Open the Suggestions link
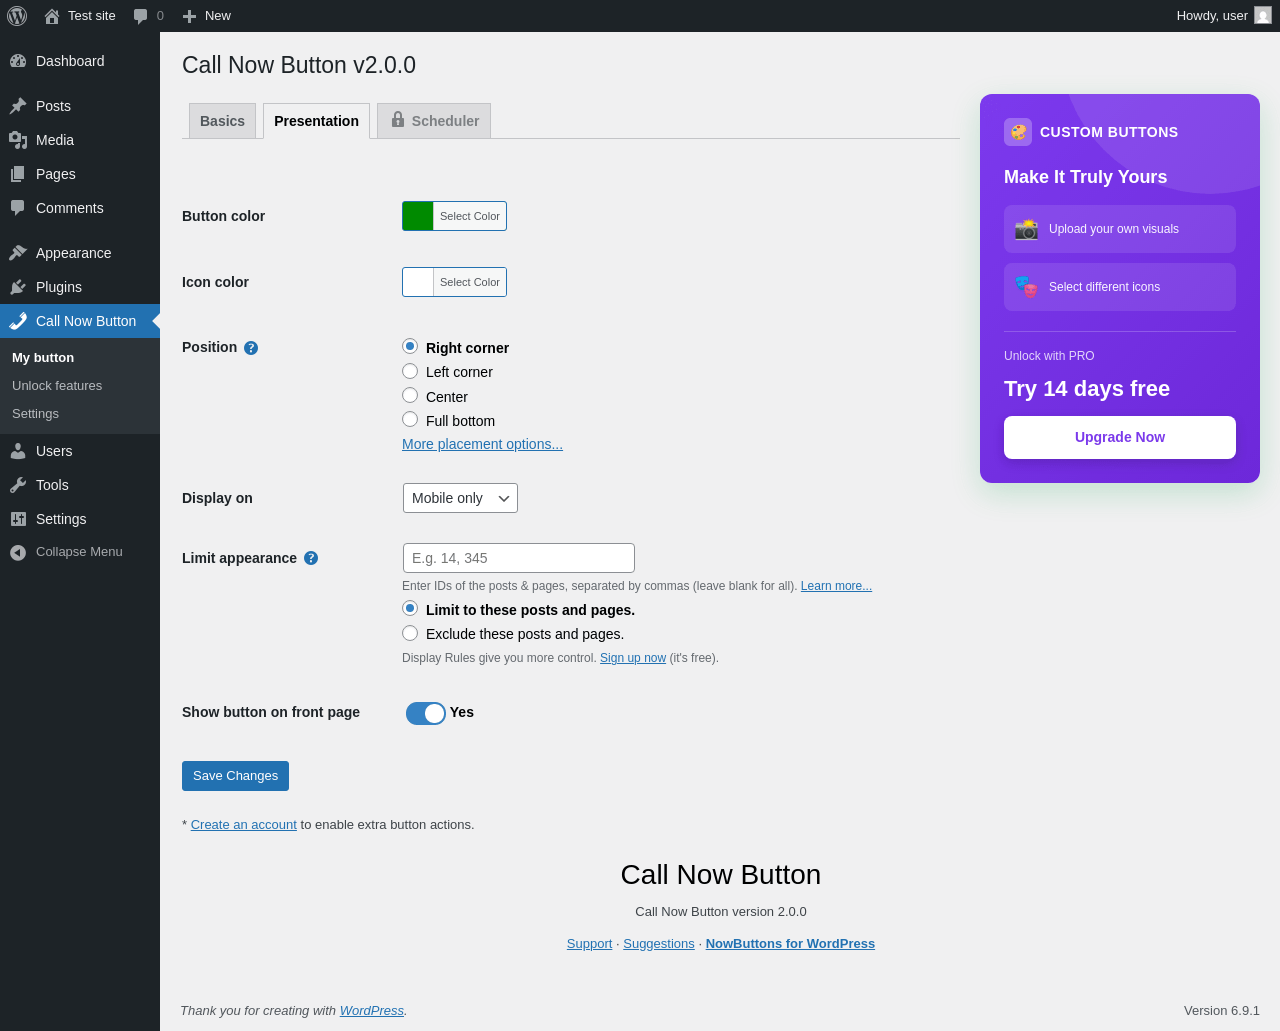Viewport: 1280px width, 1031px height. (x=659, y=944)
